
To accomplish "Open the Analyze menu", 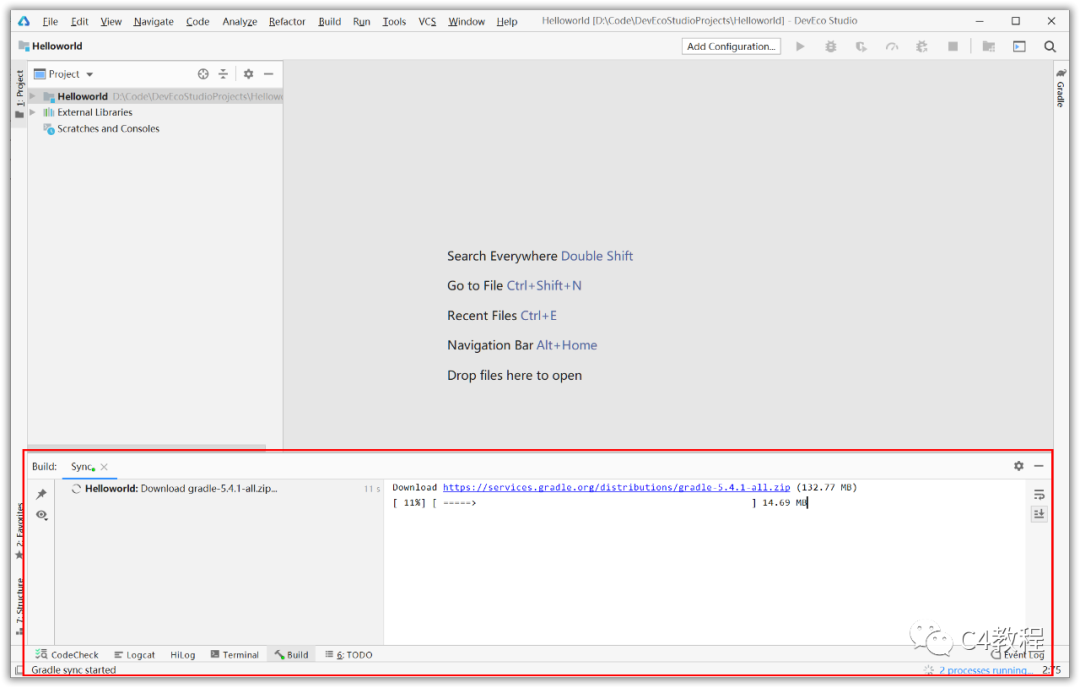I will click(240, 21).
